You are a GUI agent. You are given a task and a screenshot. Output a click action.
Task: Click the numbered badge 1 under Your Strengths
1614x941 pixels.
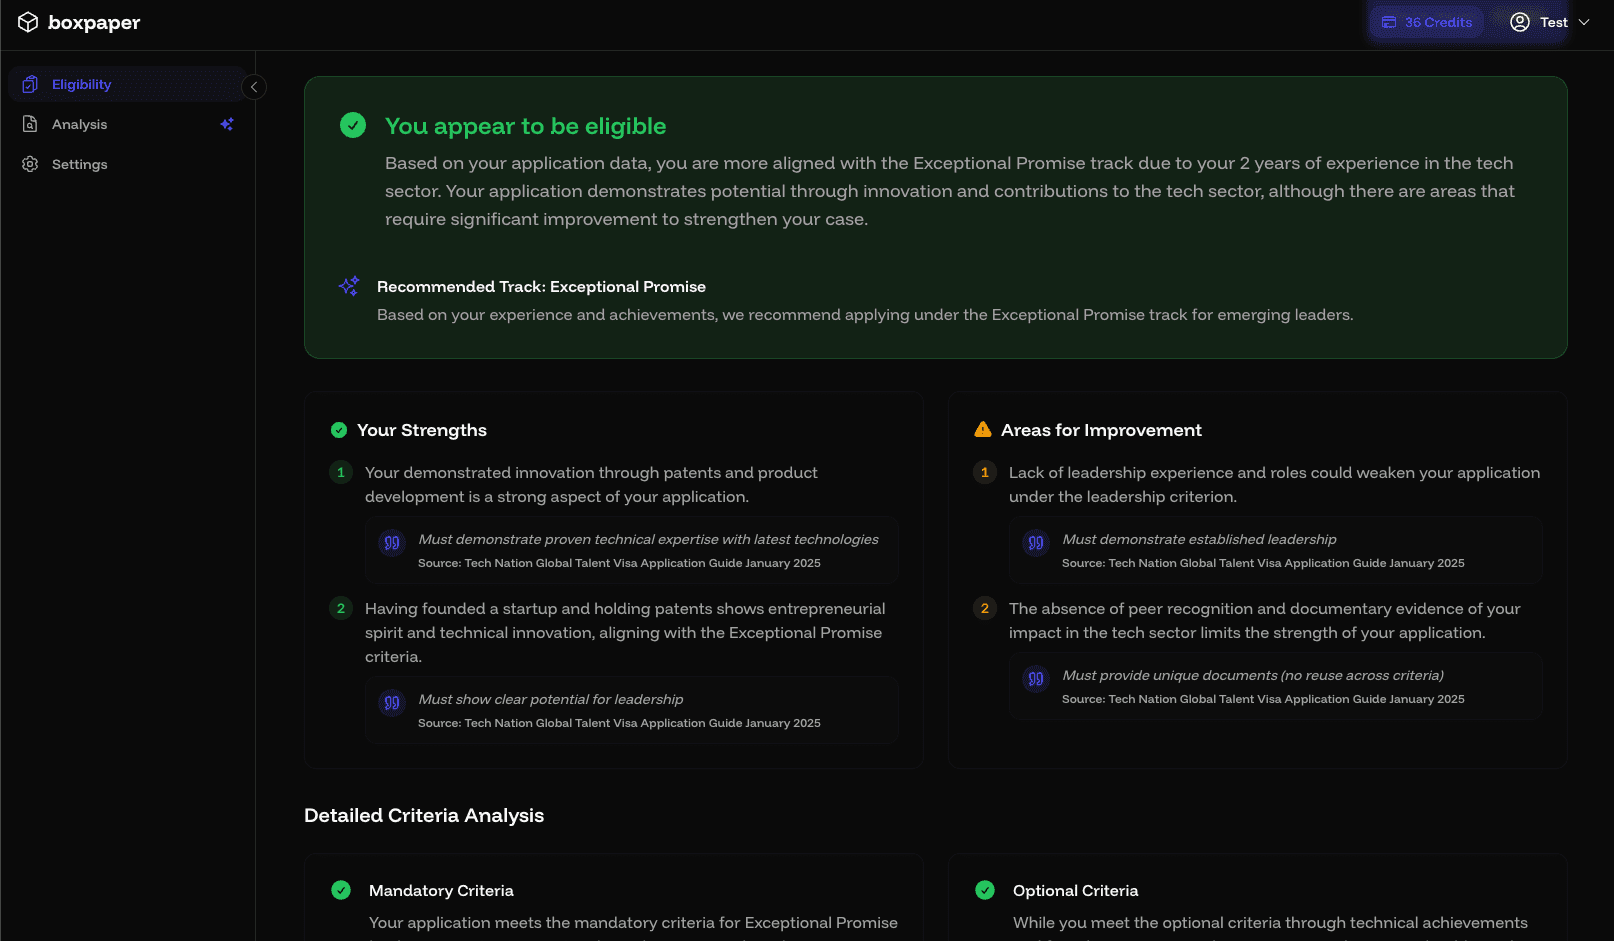[x=341, y=472]
